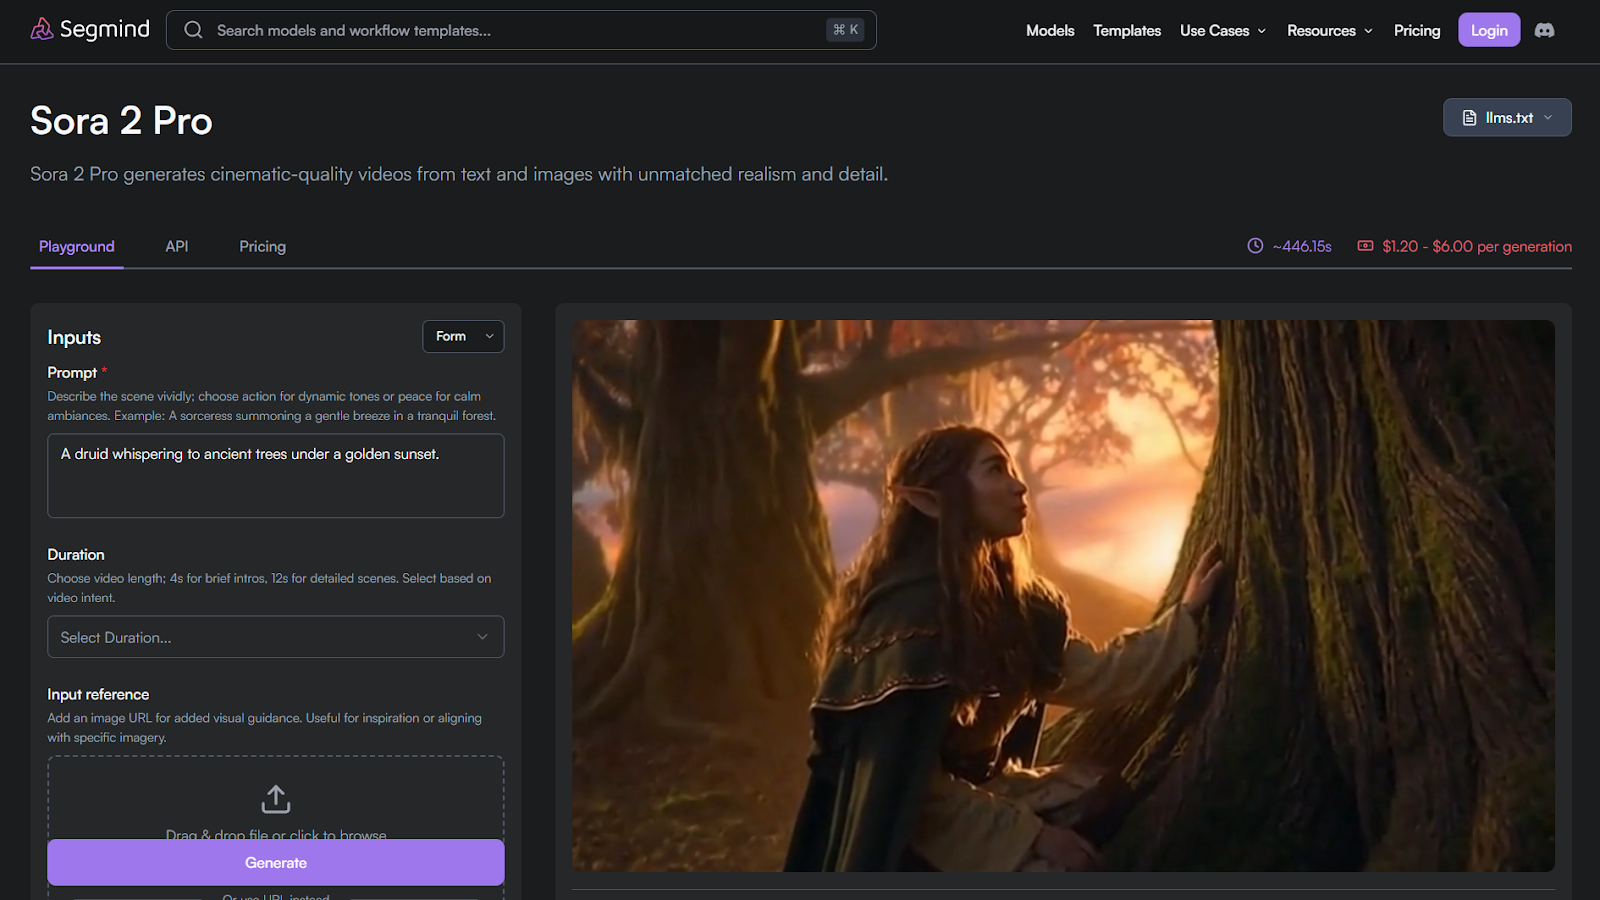Open the Form view selector dropdown
The image size is (1600, 900).
coord(463,336)
